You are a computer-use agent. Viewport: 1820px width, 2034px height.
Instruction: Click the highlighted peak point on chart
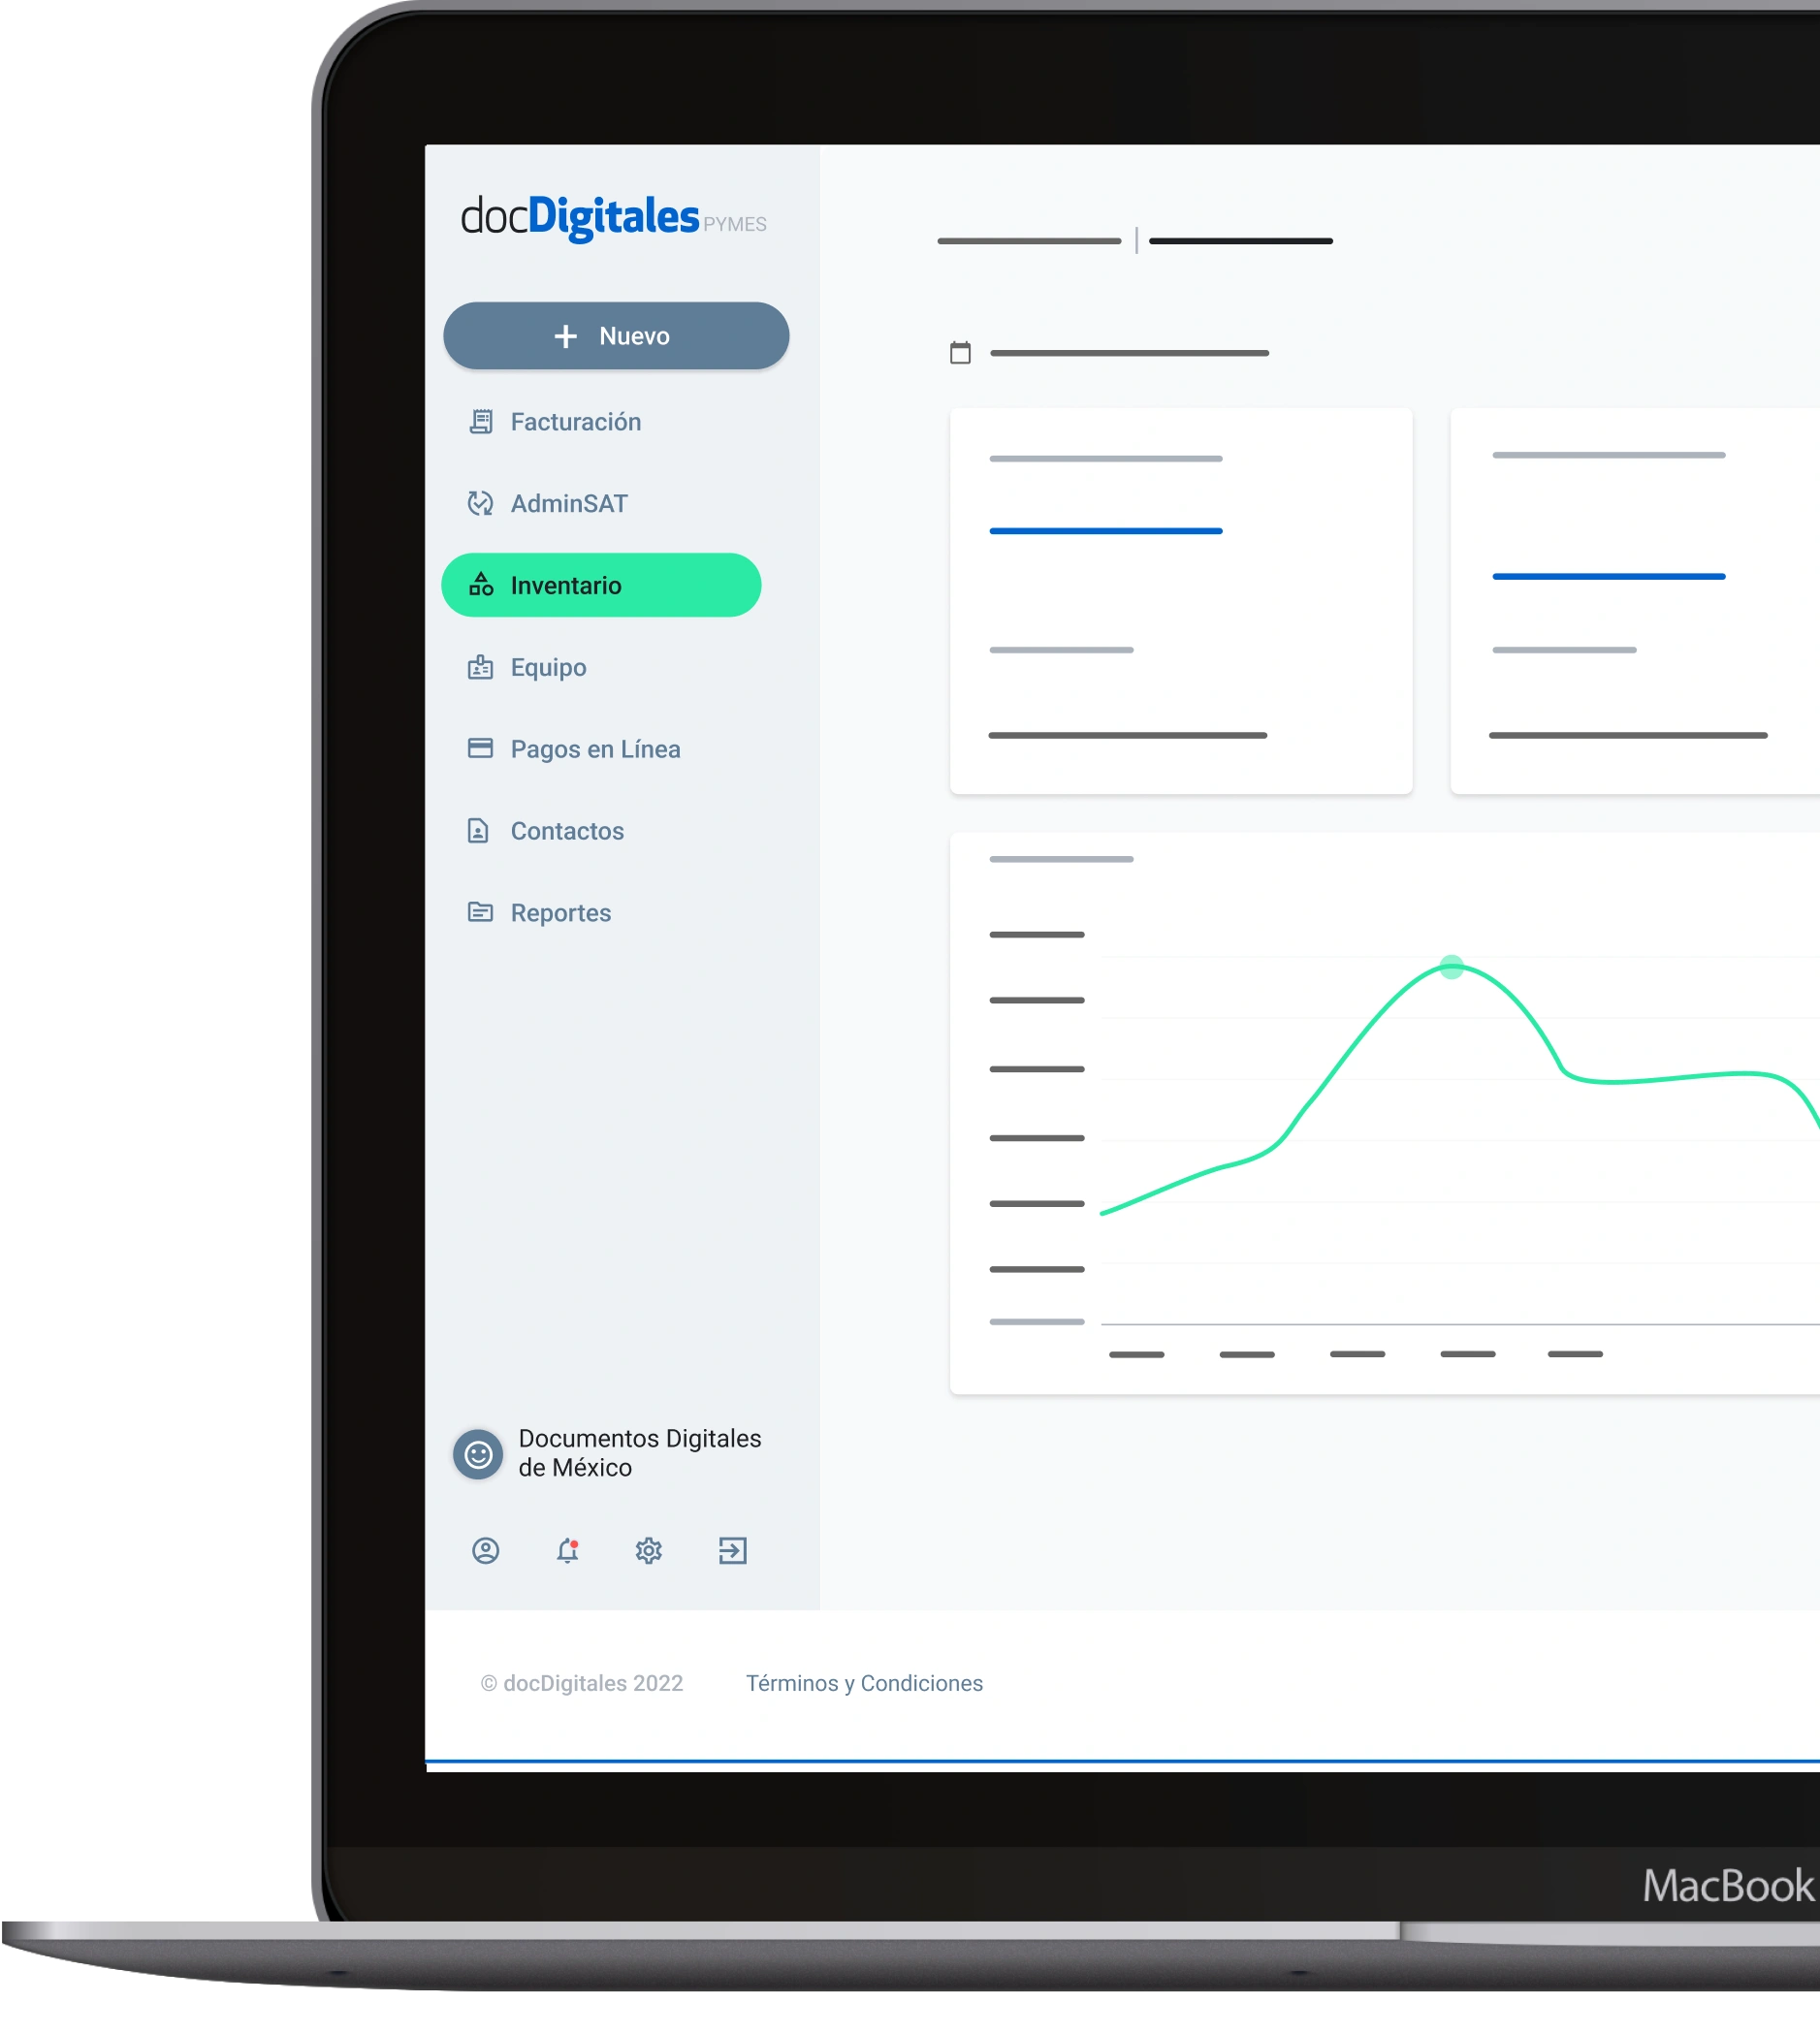[1452, 967]
